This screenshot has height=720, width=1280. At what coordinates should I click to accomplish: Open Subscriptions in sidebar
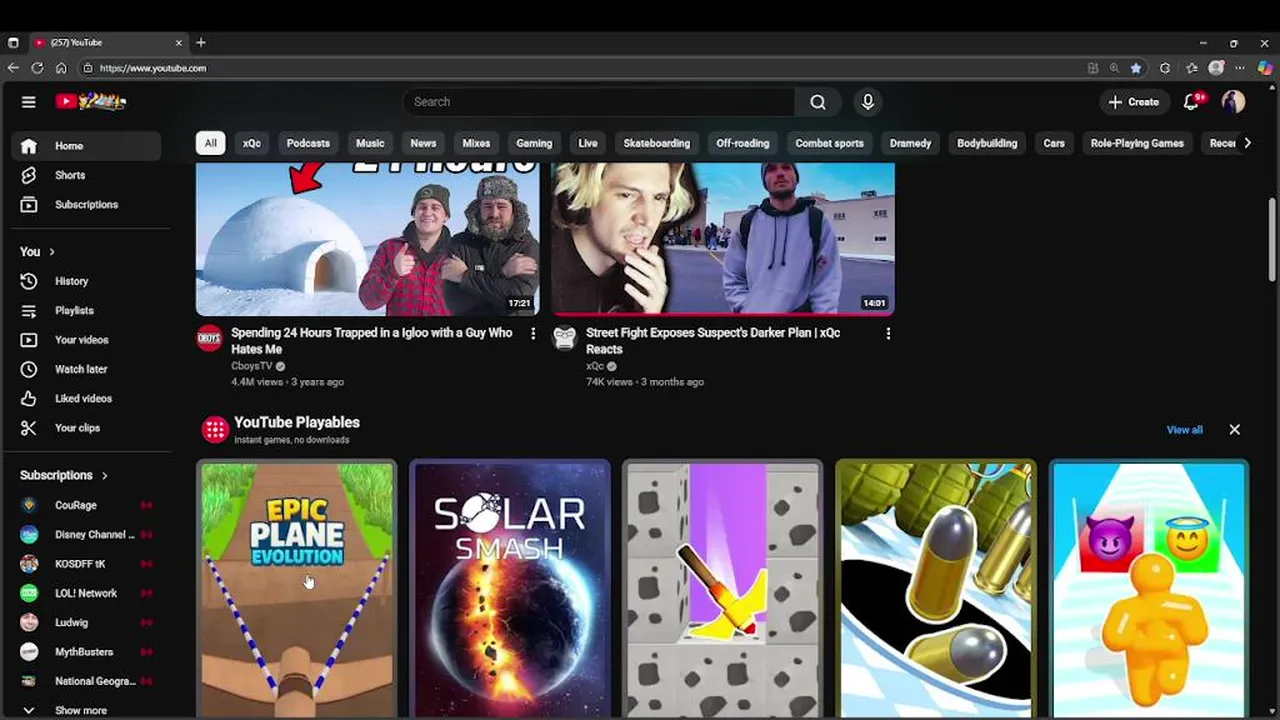(x=86, y=204)
